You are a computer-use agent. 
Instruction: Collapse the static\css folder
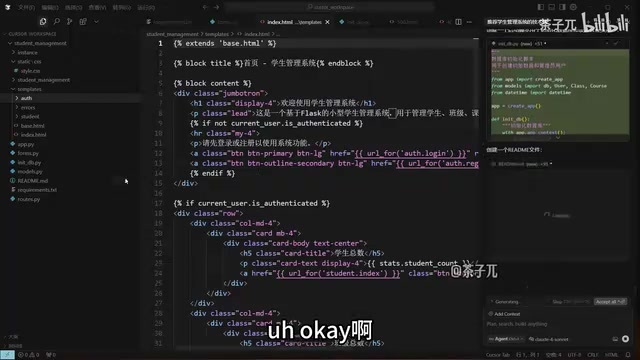[29, 62]
